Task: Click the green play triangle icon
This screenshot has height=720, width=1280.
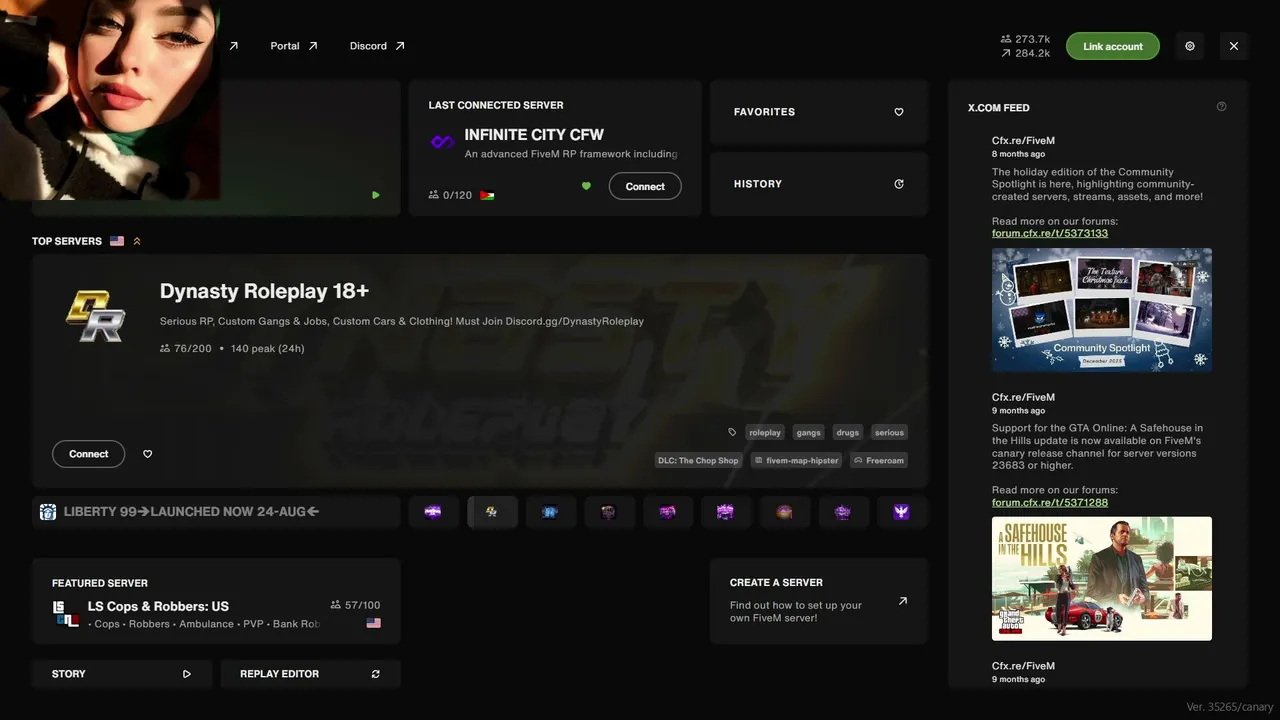Action: pos(376,195)
